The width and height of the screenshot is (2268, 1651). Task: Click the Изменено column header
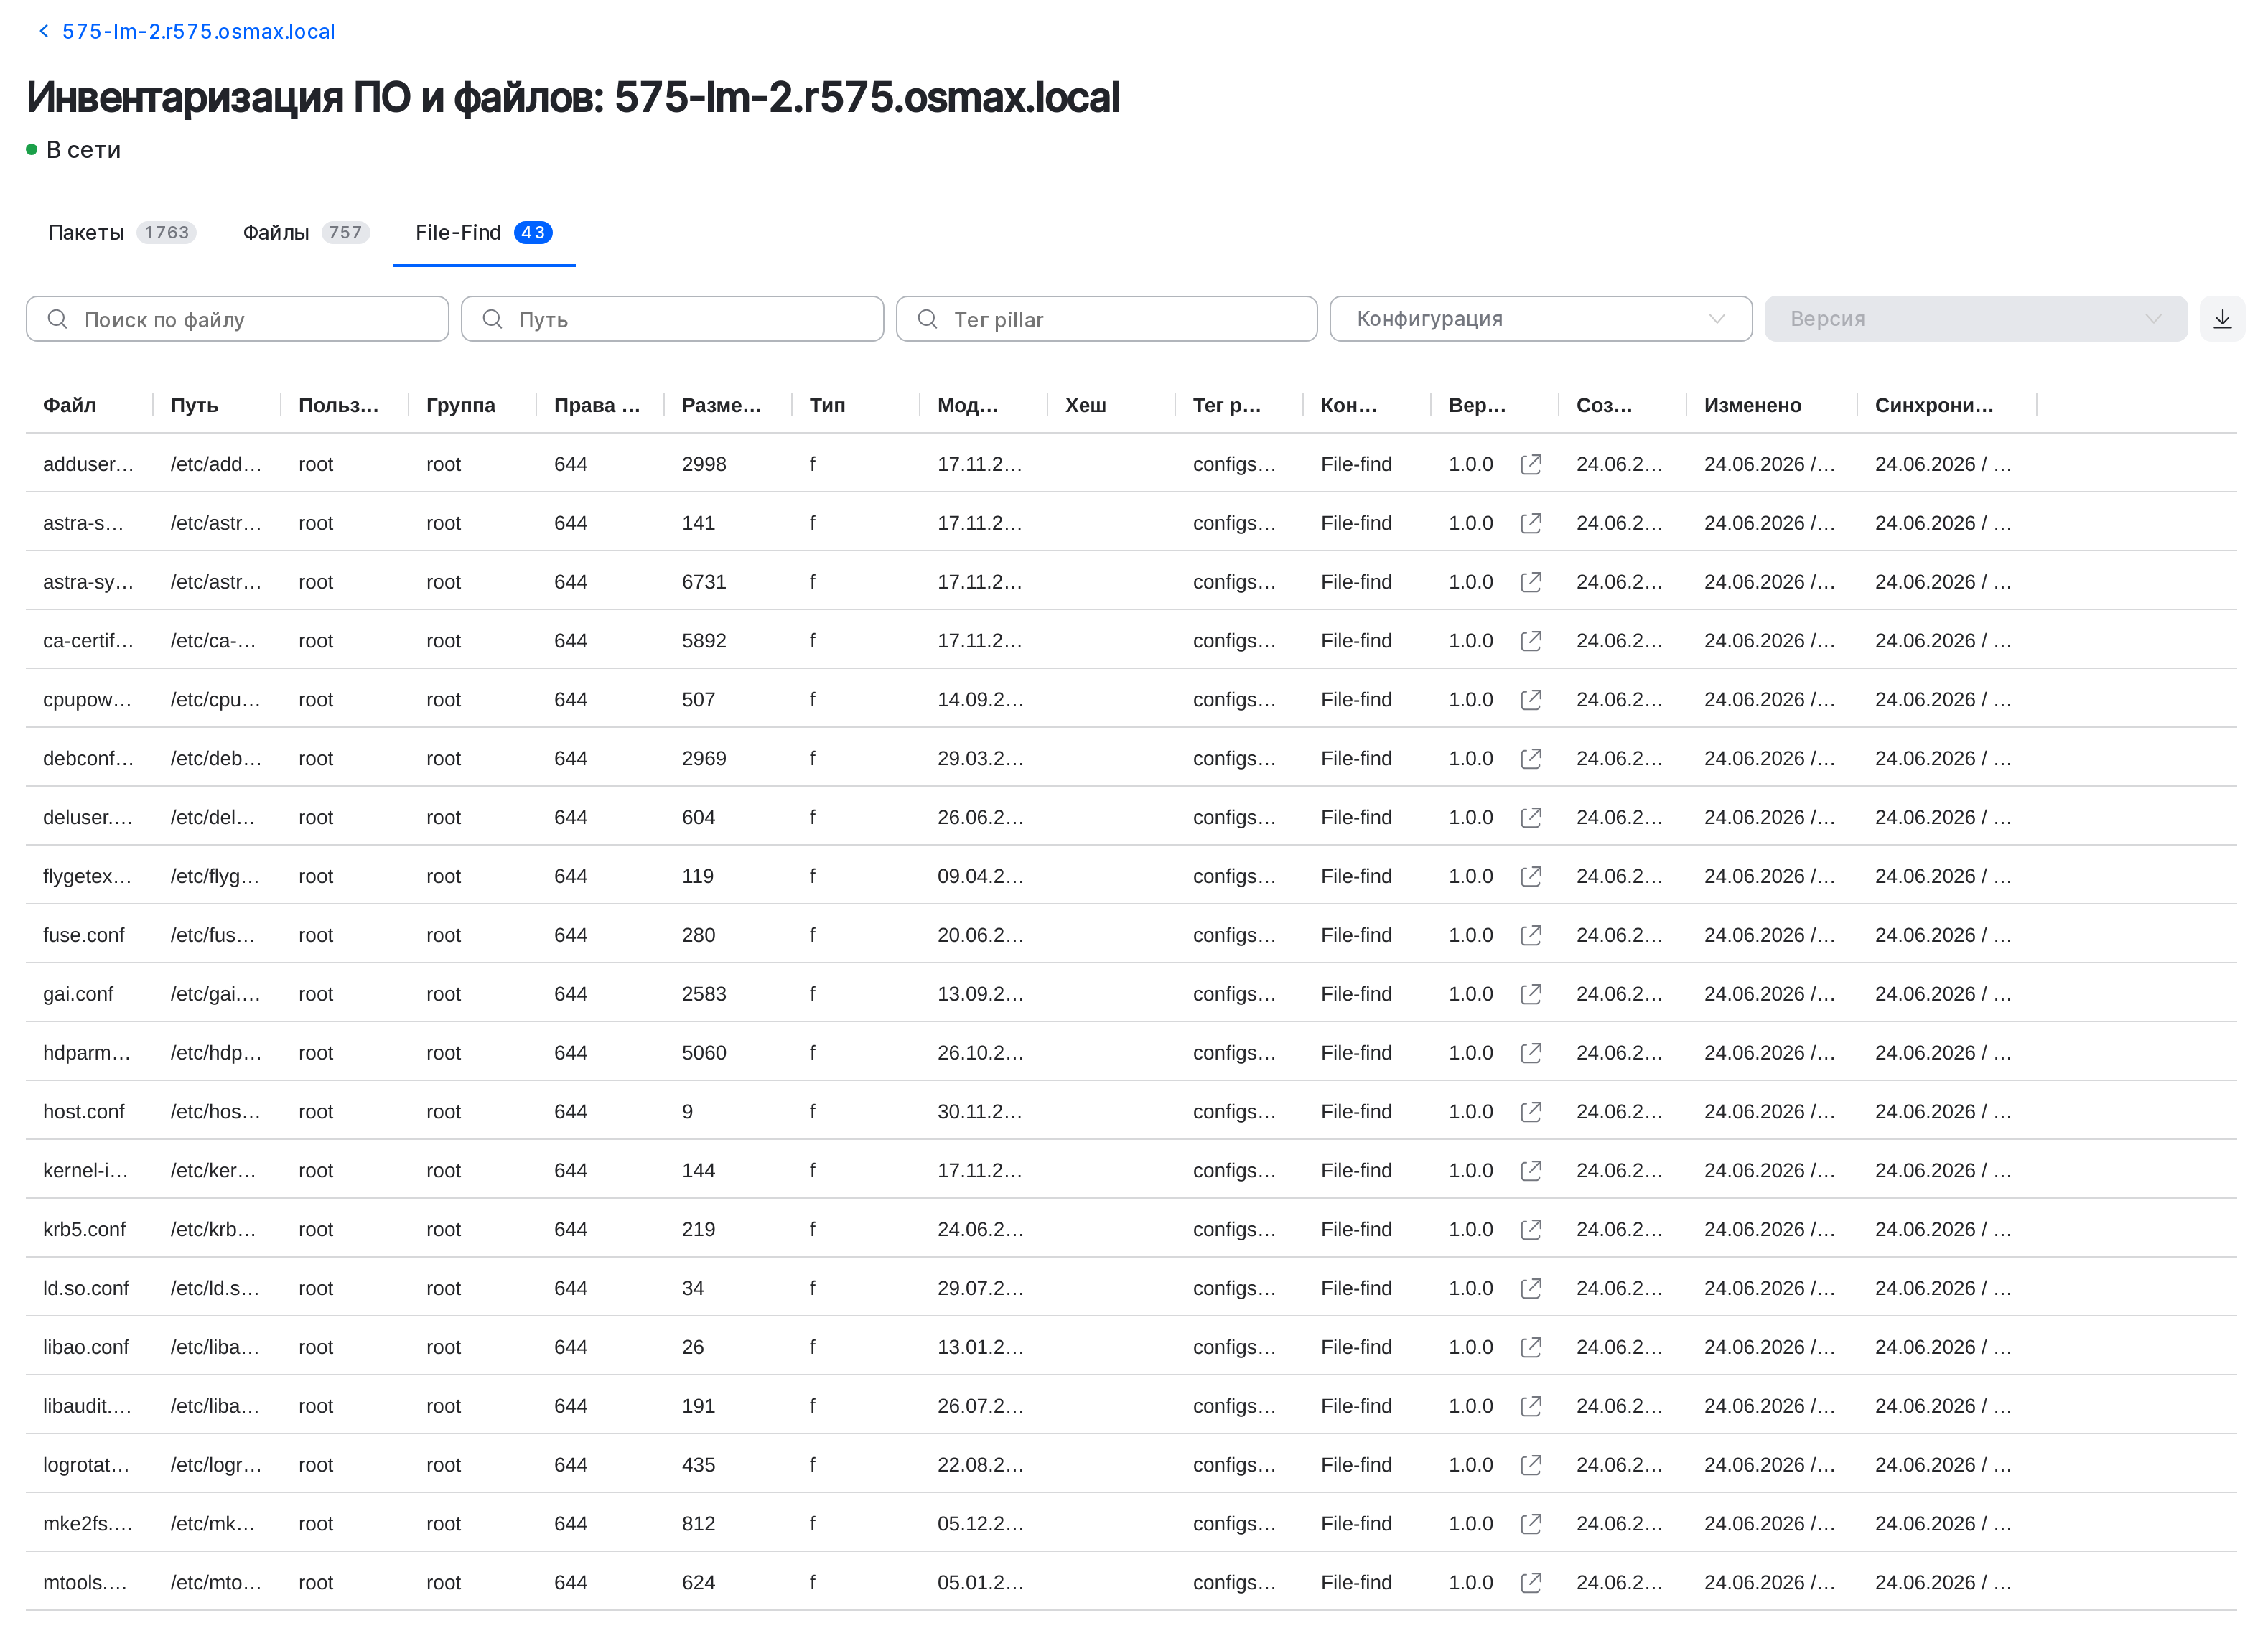click(1752, 405)
